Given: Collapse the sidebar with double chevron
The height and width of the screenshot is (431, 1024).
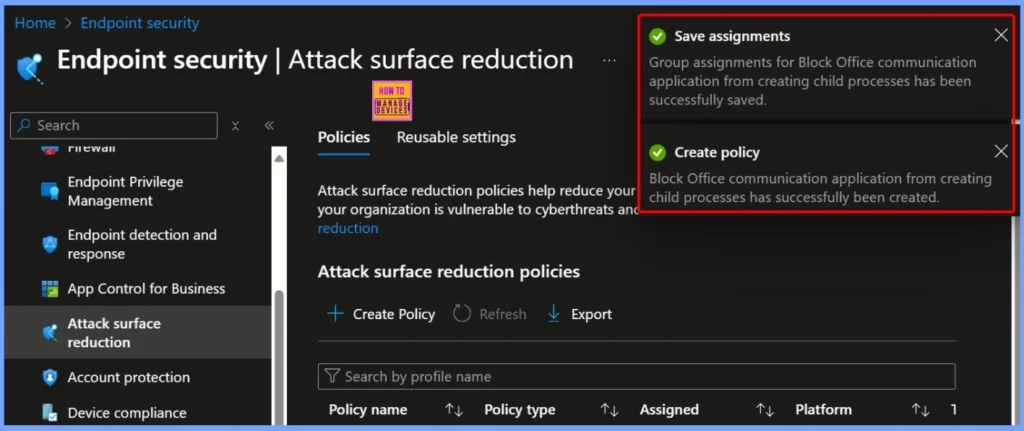Looking at the screenshot, I should pyautogui.click(x=268, y=126).
